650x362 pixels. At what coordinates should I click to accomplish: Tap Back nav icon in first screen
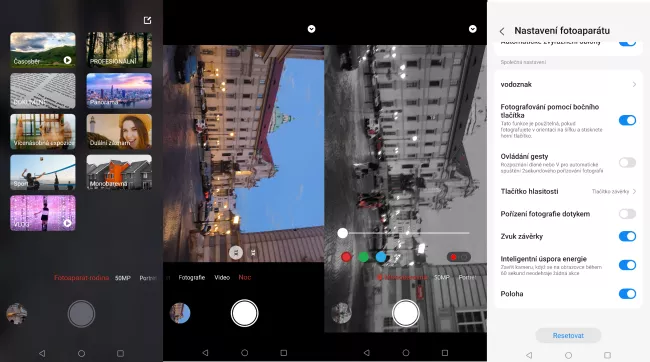click(42, 353)
